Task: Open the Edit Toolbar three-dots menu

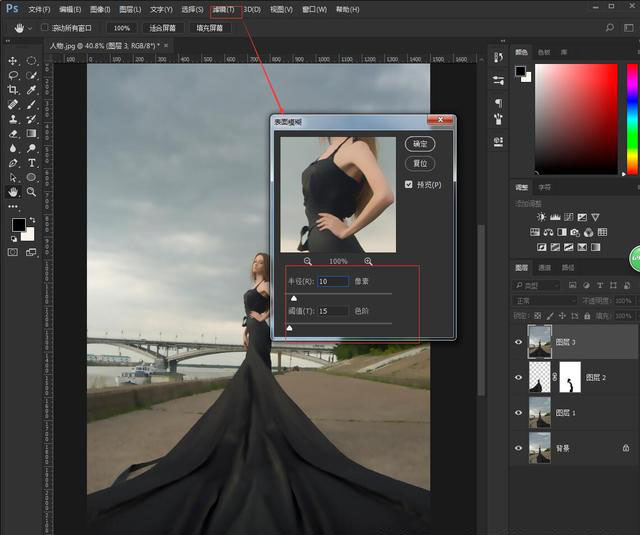Action: coord(13,206)
